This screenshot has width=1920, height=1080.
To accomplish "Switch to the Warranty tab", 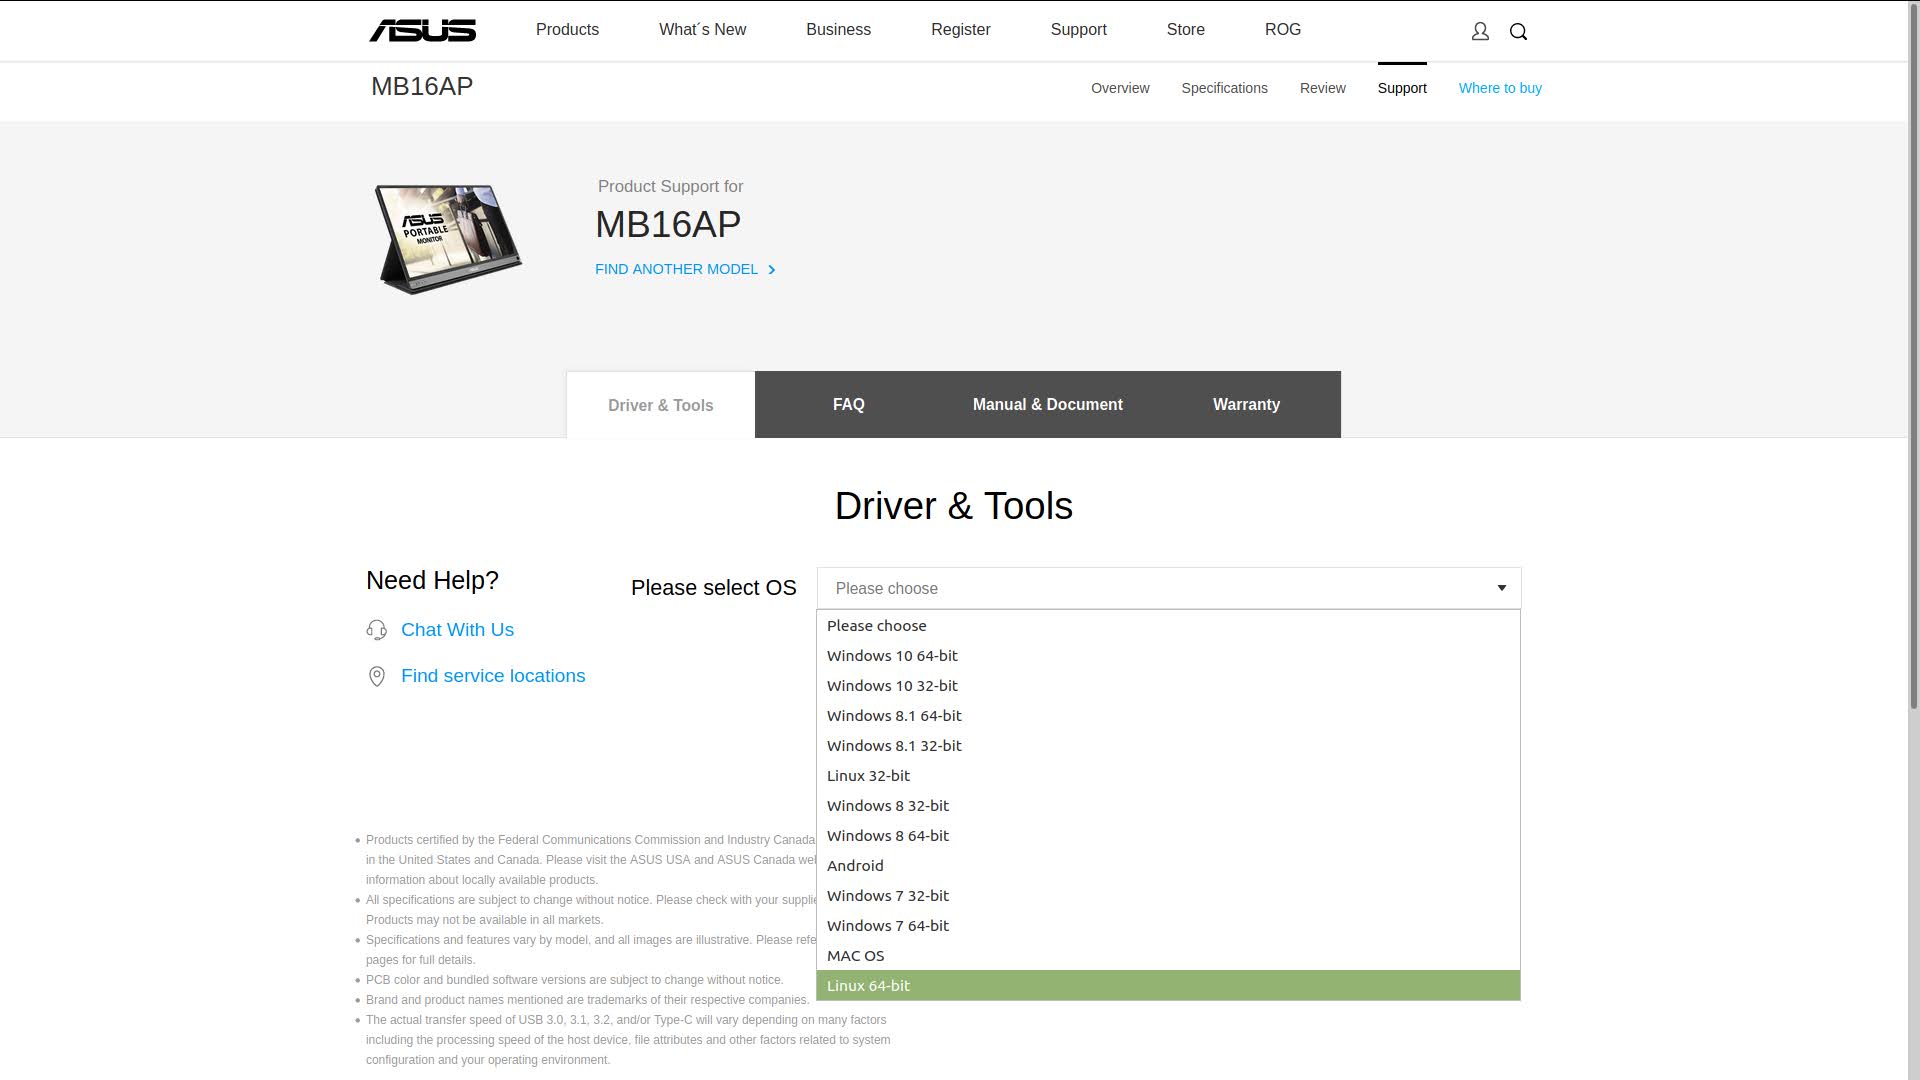I will [1246, 404].
